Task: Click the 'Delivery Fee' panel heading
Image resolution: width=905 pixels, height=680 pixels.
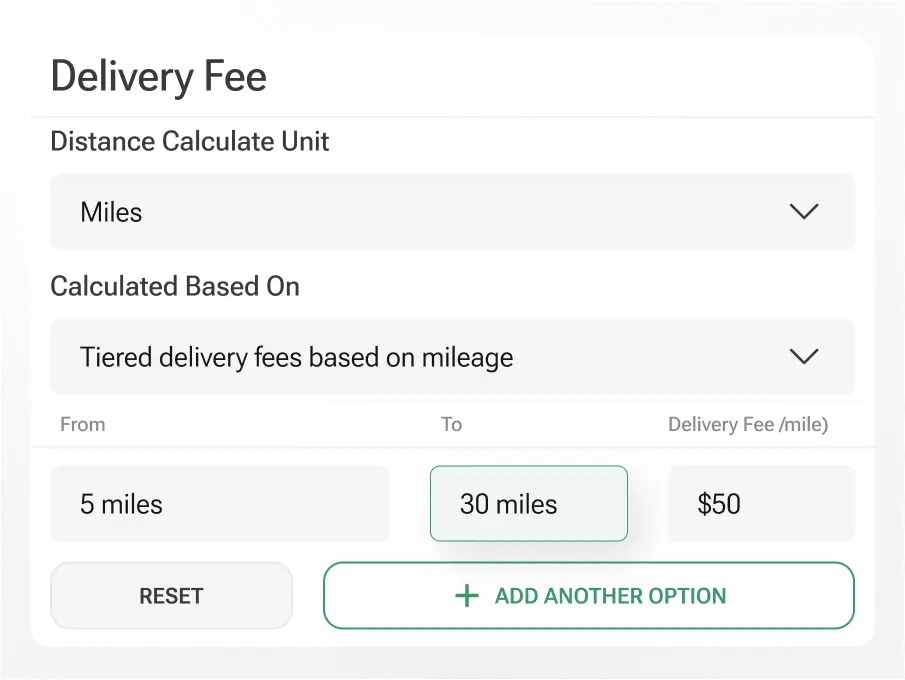Action: (159, 77)
